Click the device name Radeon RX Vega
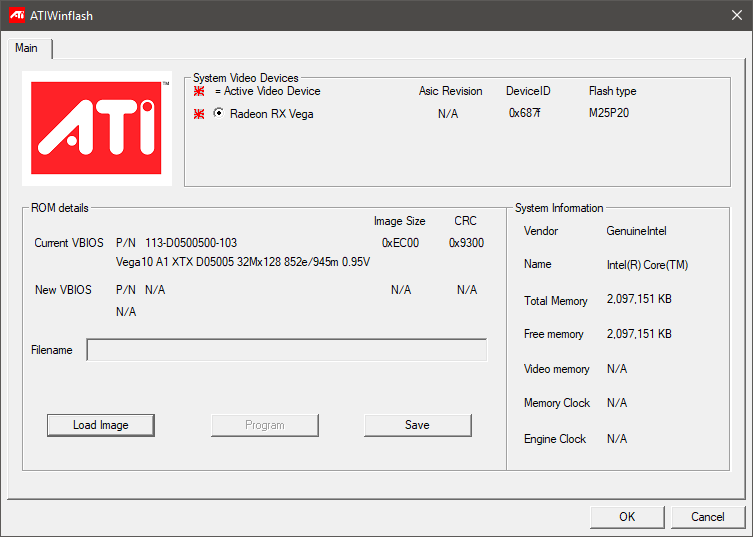Image resolution: width=753 pixels, height=537 pixels. [272, 114]
